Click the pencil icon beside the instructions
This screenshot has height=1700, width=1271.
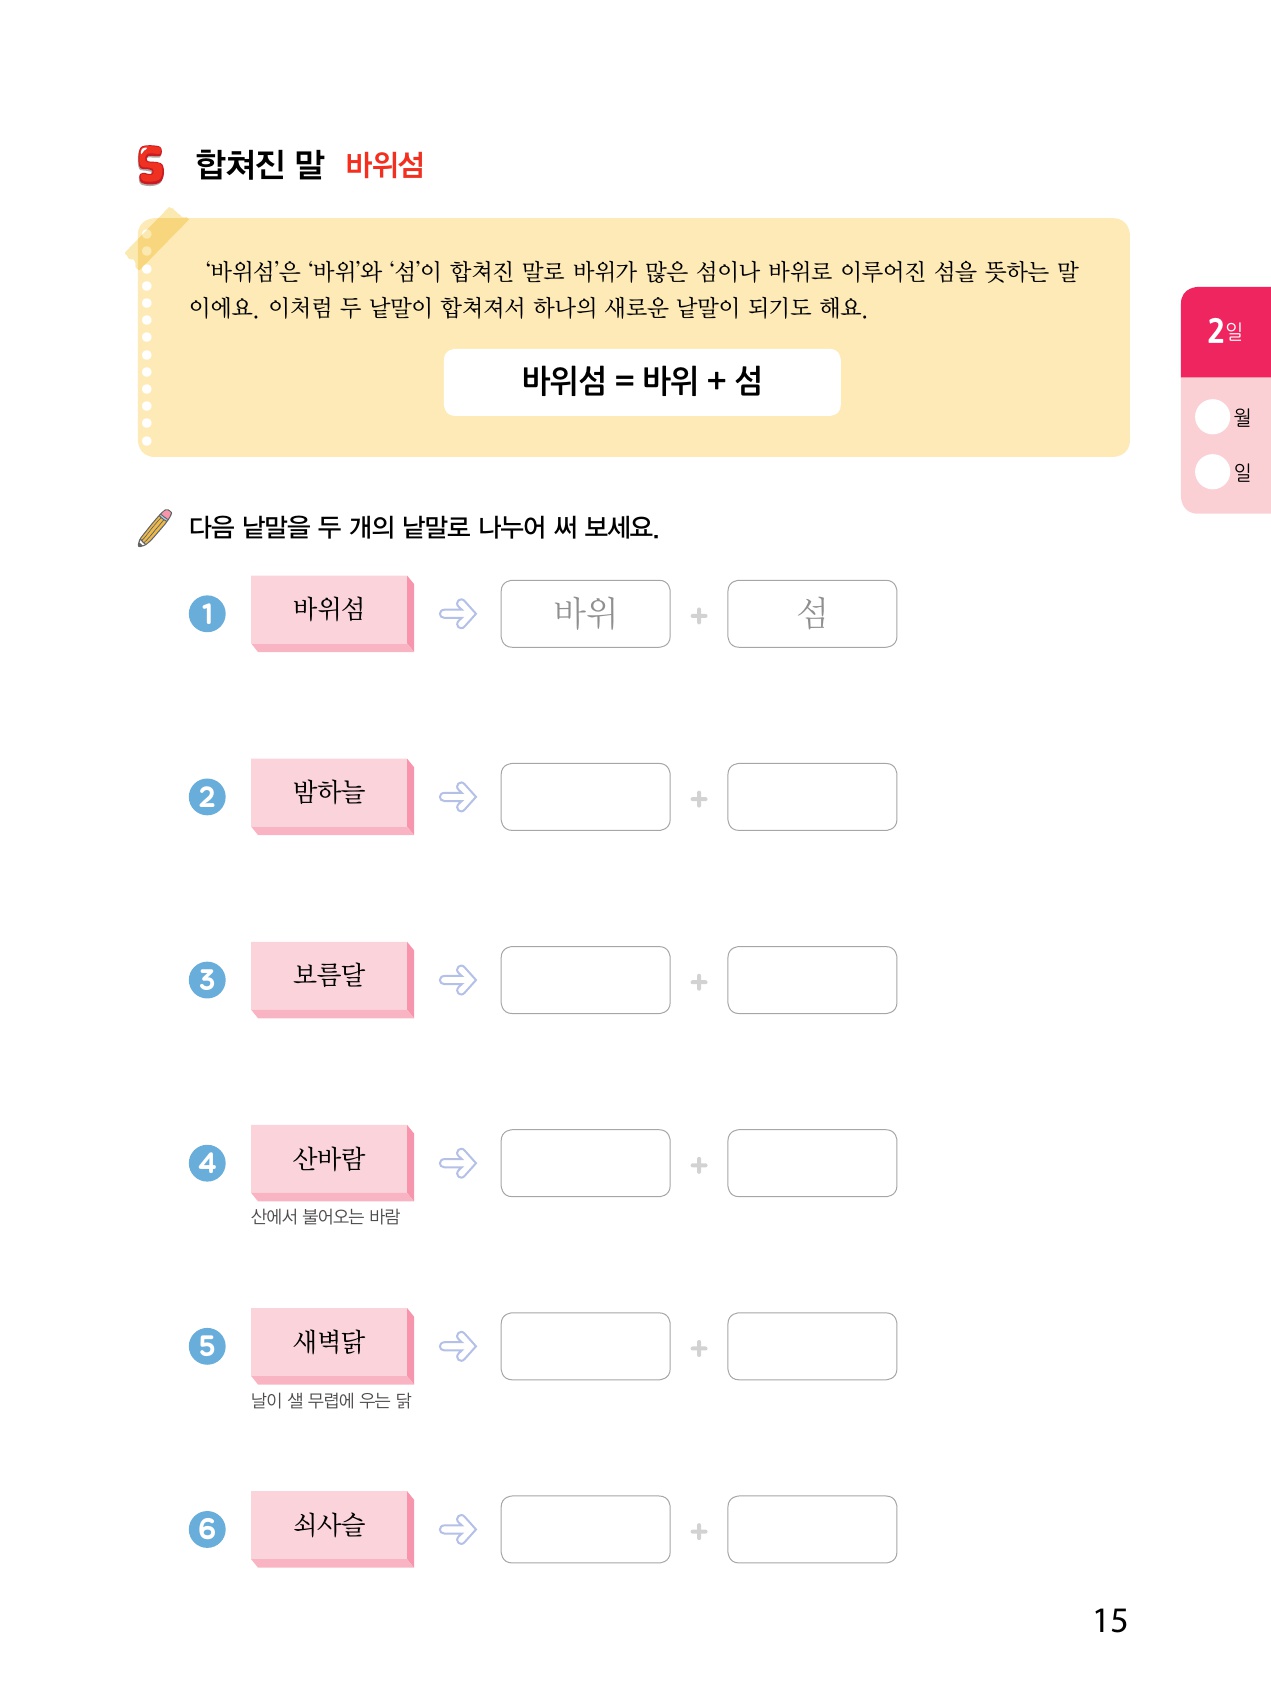pos(155,527)
